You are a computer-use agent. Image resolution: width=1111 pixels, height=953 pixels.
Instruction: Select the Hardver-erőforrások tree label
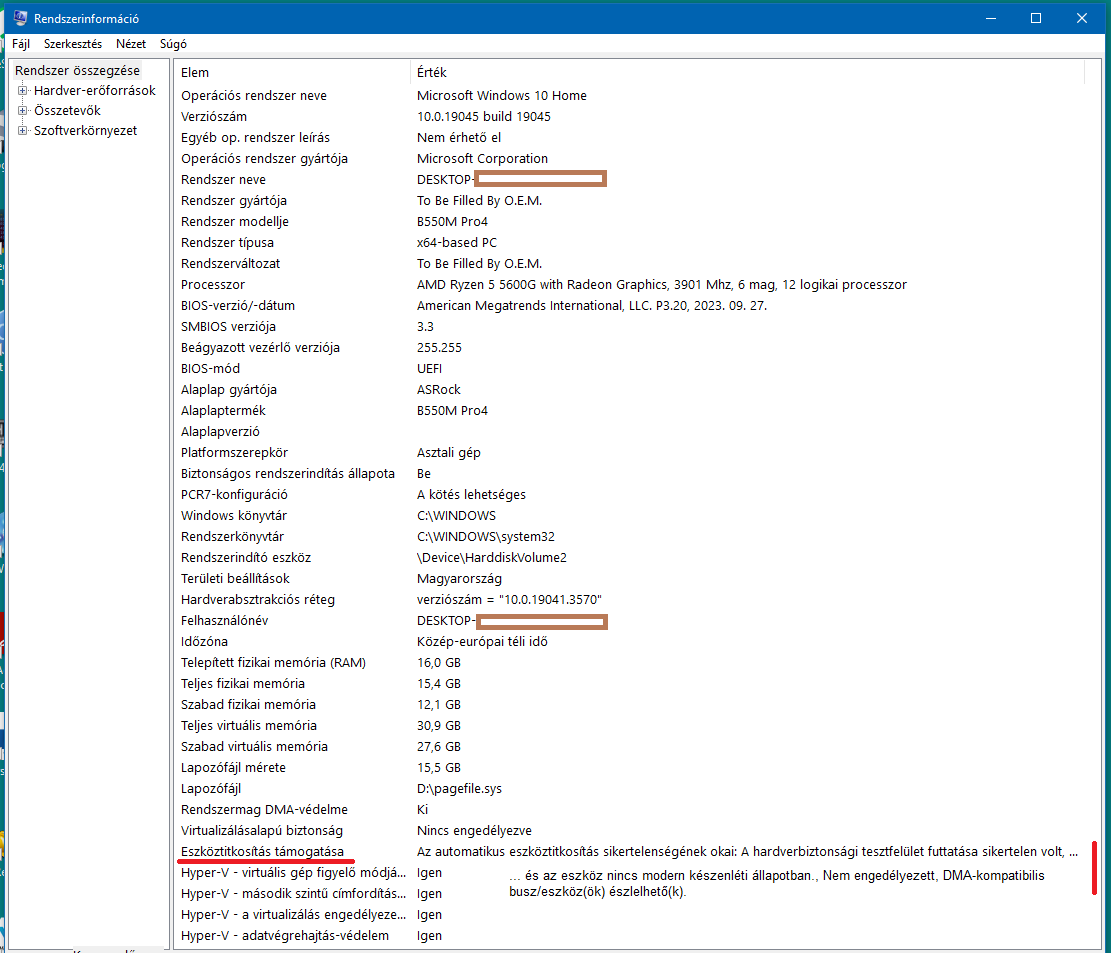click(95, 91)
